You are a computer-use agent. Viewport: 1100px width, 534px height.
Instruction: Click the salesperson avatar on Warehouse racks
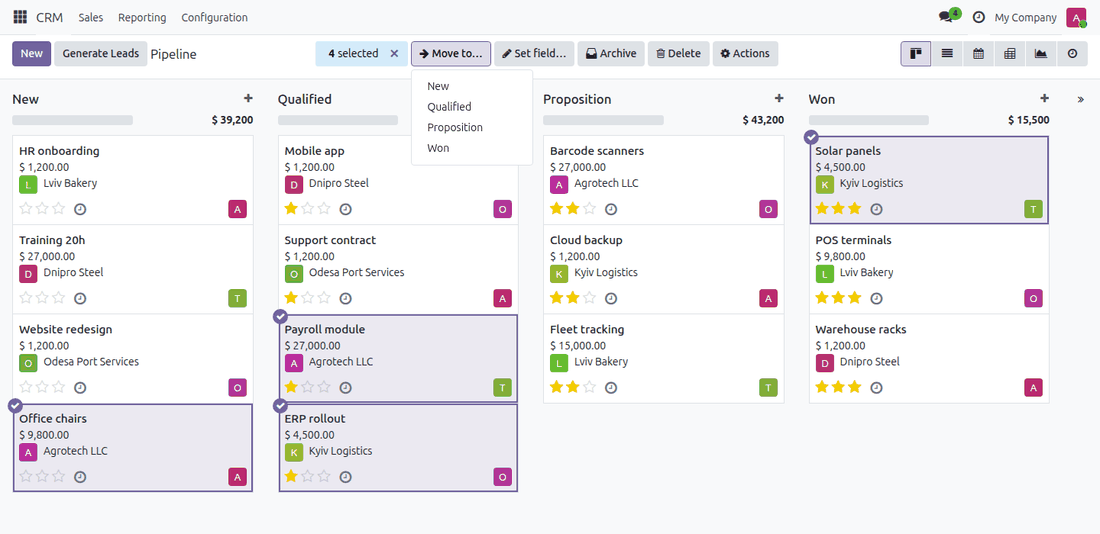coord(1033,387)
